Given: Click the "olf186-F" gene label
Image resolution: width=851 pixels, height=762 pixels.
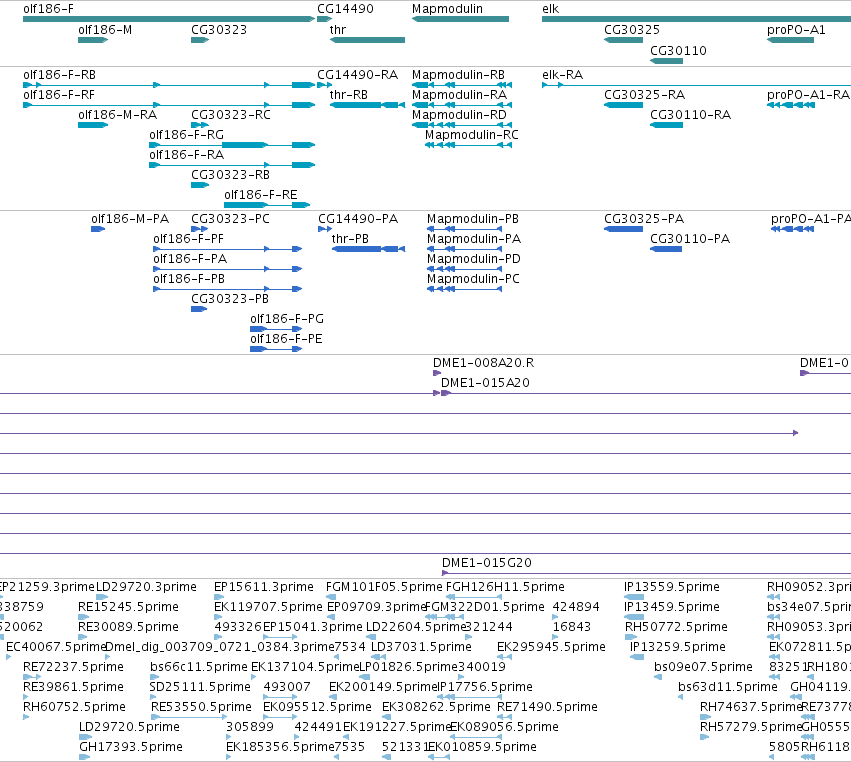Looking at the screenshot, I should (x=48, y=9).
